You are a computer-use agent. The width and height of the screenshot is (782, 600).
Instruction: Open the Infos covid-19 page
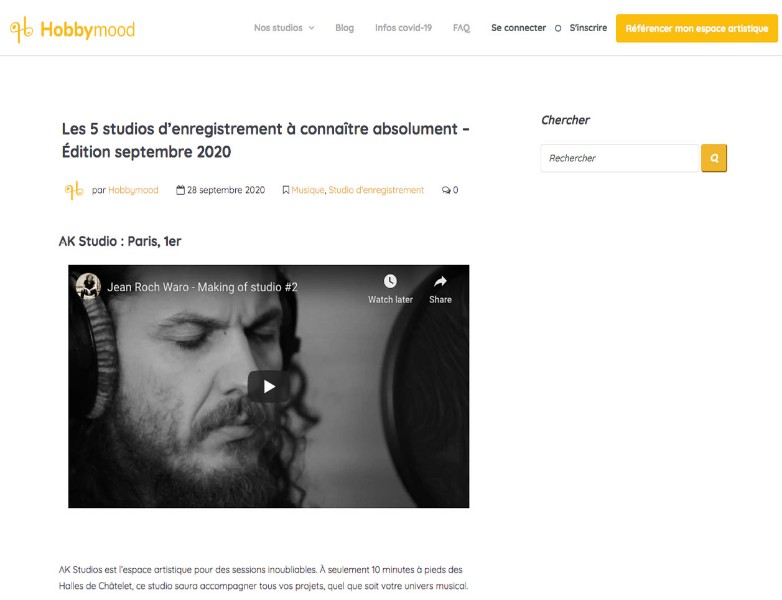[403, 28]
